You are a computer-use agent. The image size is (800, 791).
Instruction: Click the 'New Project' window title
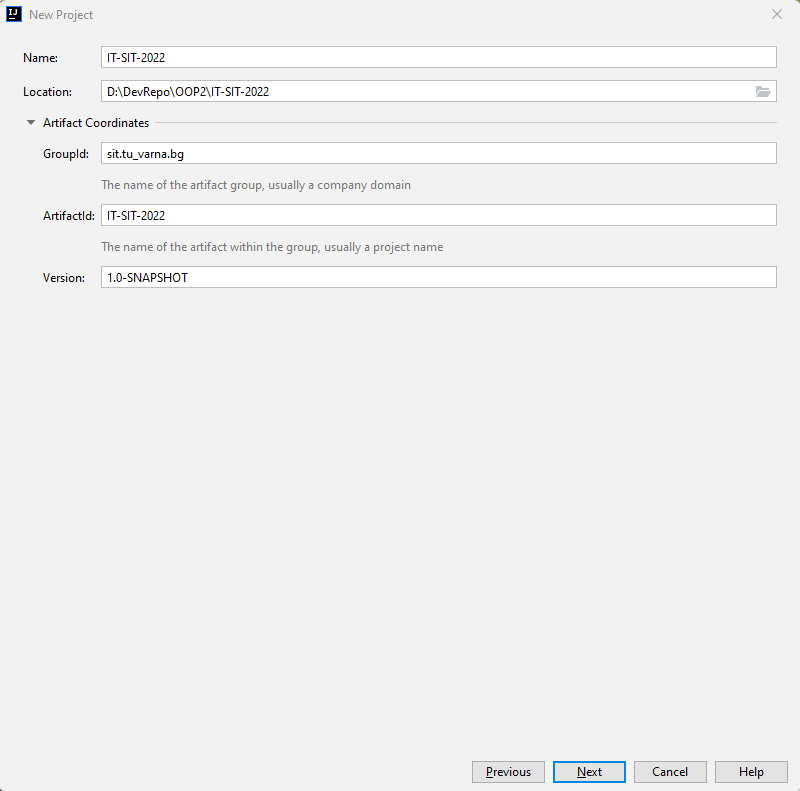point(61,15)
